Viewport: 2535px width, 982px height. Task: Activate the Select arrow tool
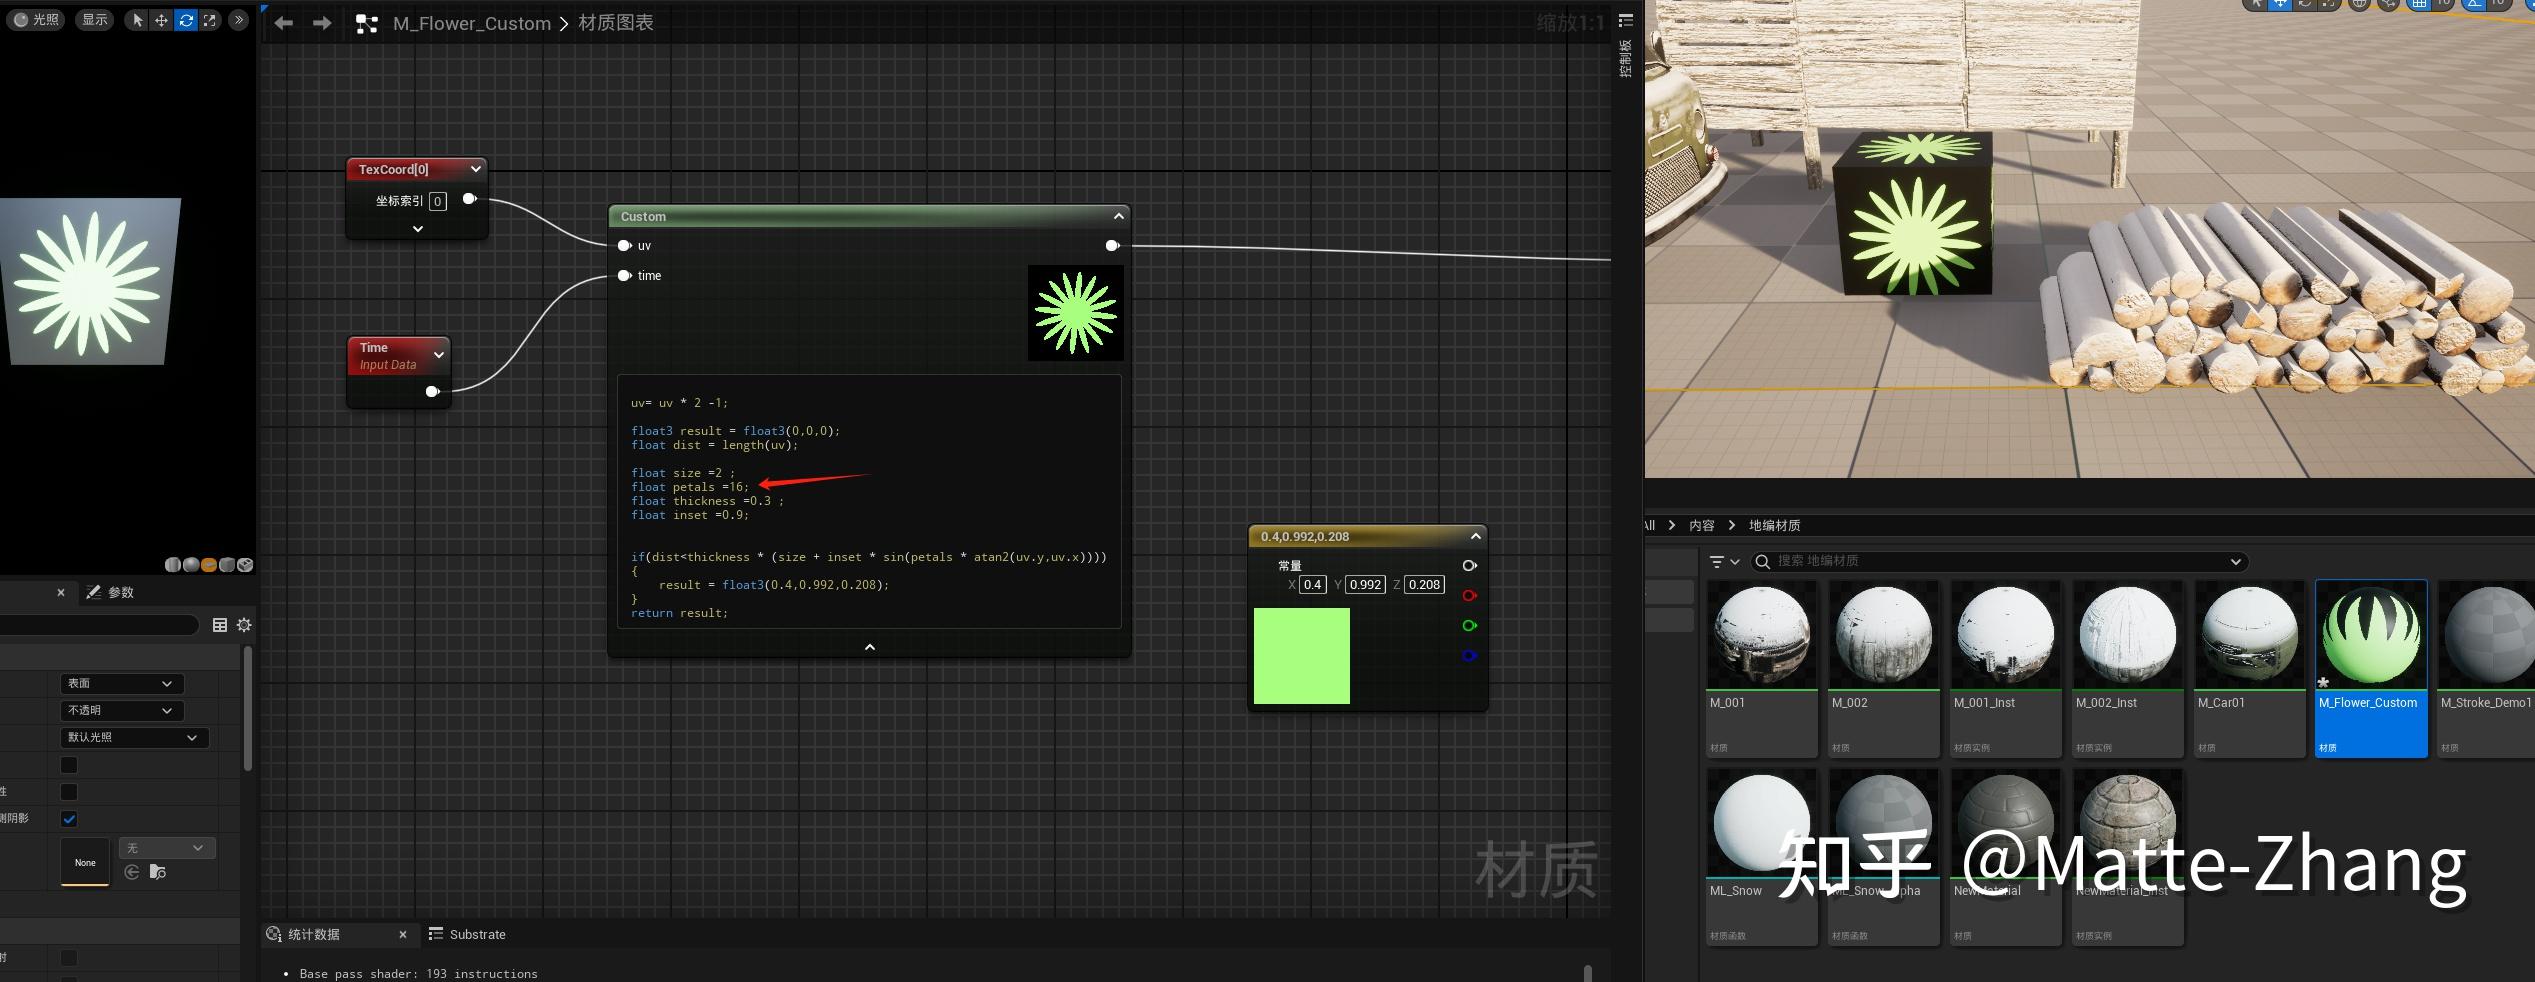click(137, 19)
